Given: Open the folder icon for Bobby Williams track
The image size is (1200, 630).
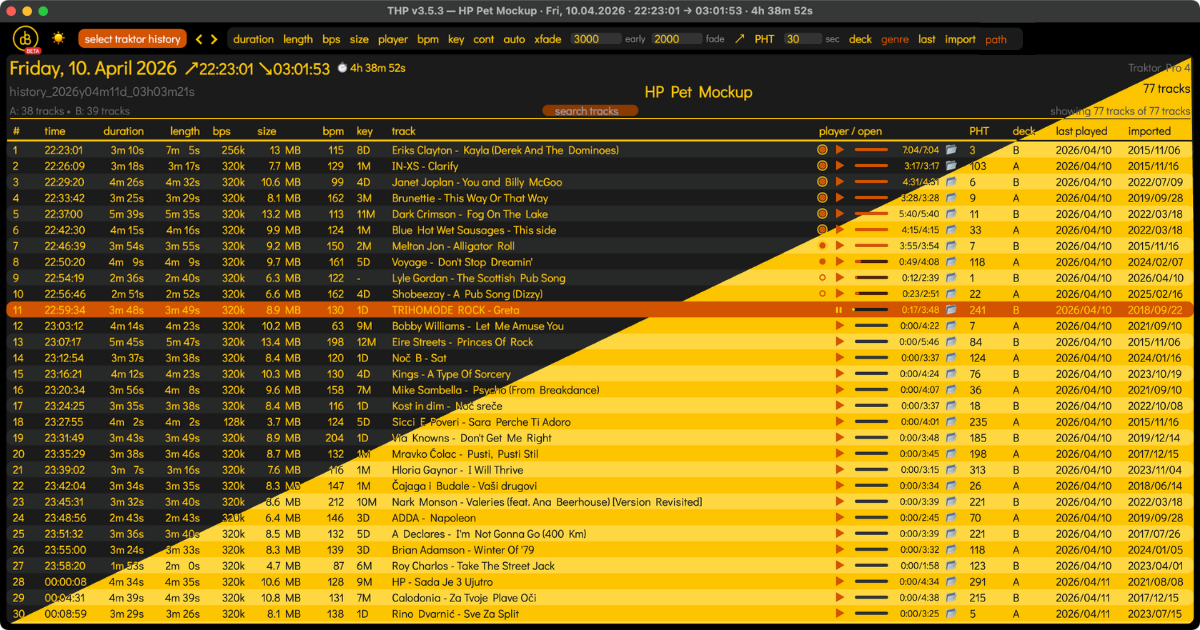Looking at the screenshot, I should coord(950,325).
